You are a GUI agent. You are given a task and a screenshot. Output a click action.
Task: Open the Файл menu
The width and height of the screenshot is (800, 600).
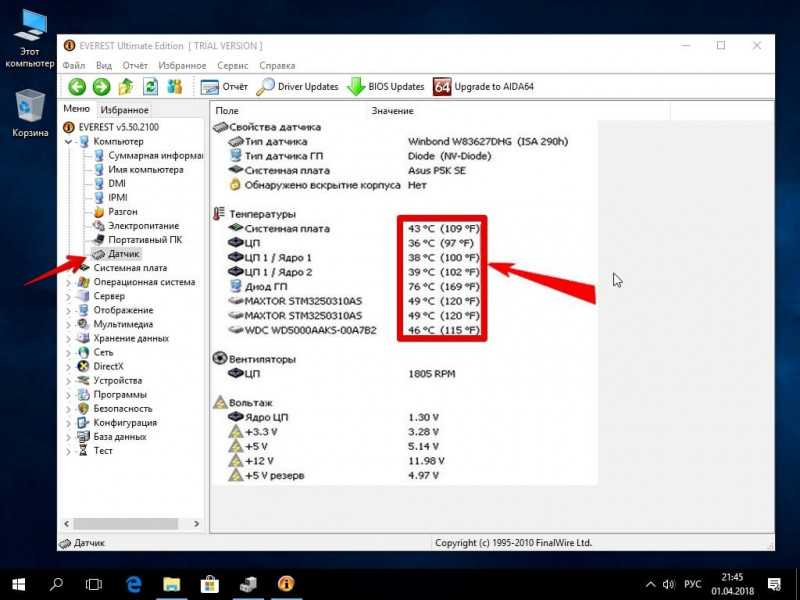73,66
